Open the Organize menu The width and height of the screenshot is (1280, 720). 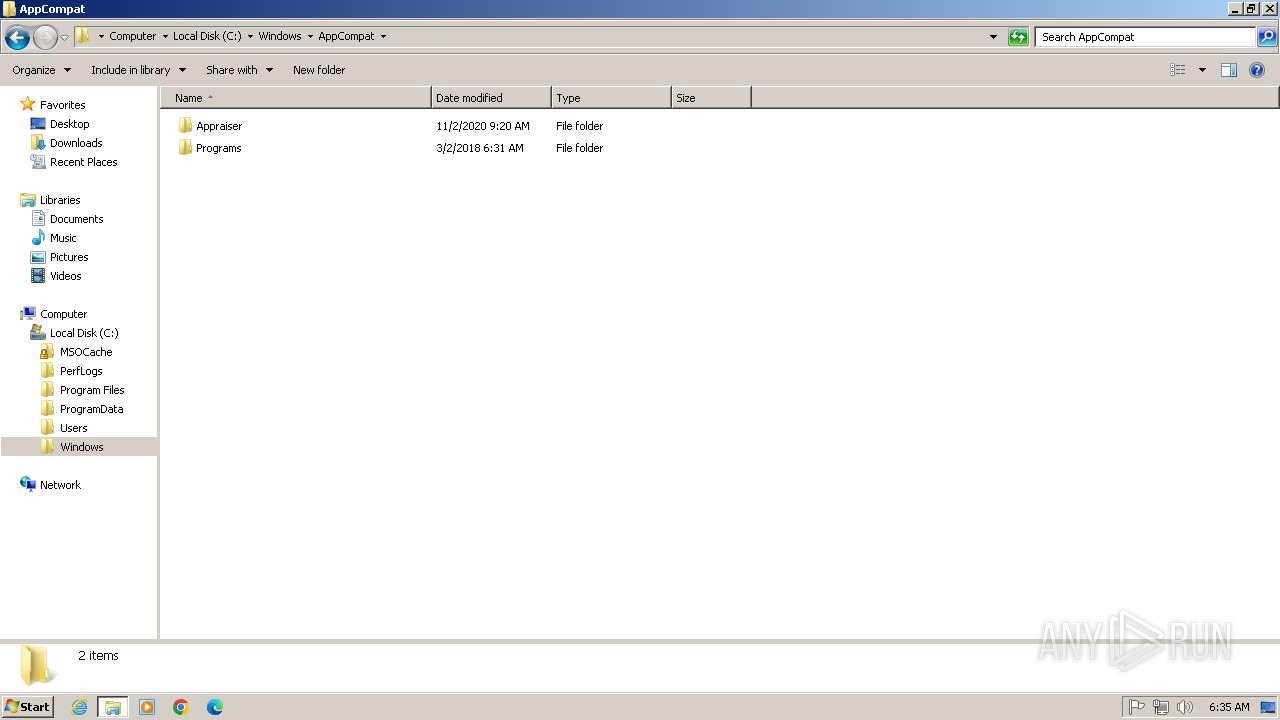pos(41,70)
